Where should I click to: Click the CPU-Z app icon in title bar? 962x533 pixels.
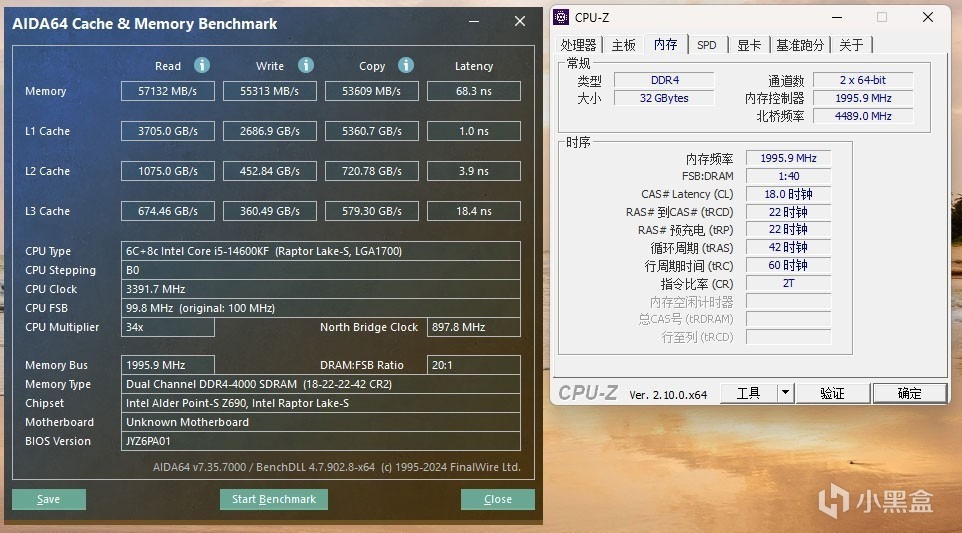pyautogui.click(x=561, y=17)
